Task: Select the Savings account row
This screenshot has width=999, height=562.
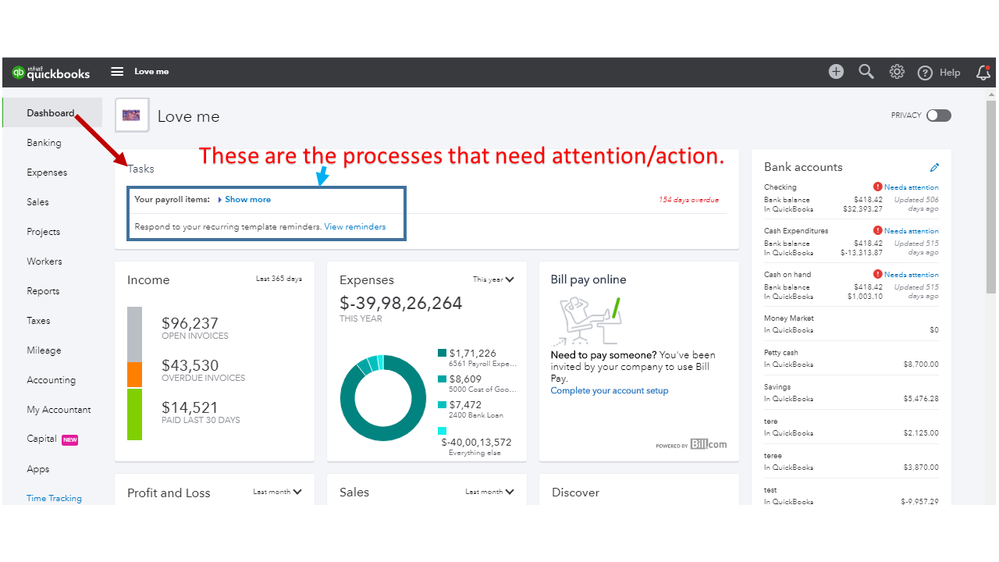Action: [x=851, y=393]
